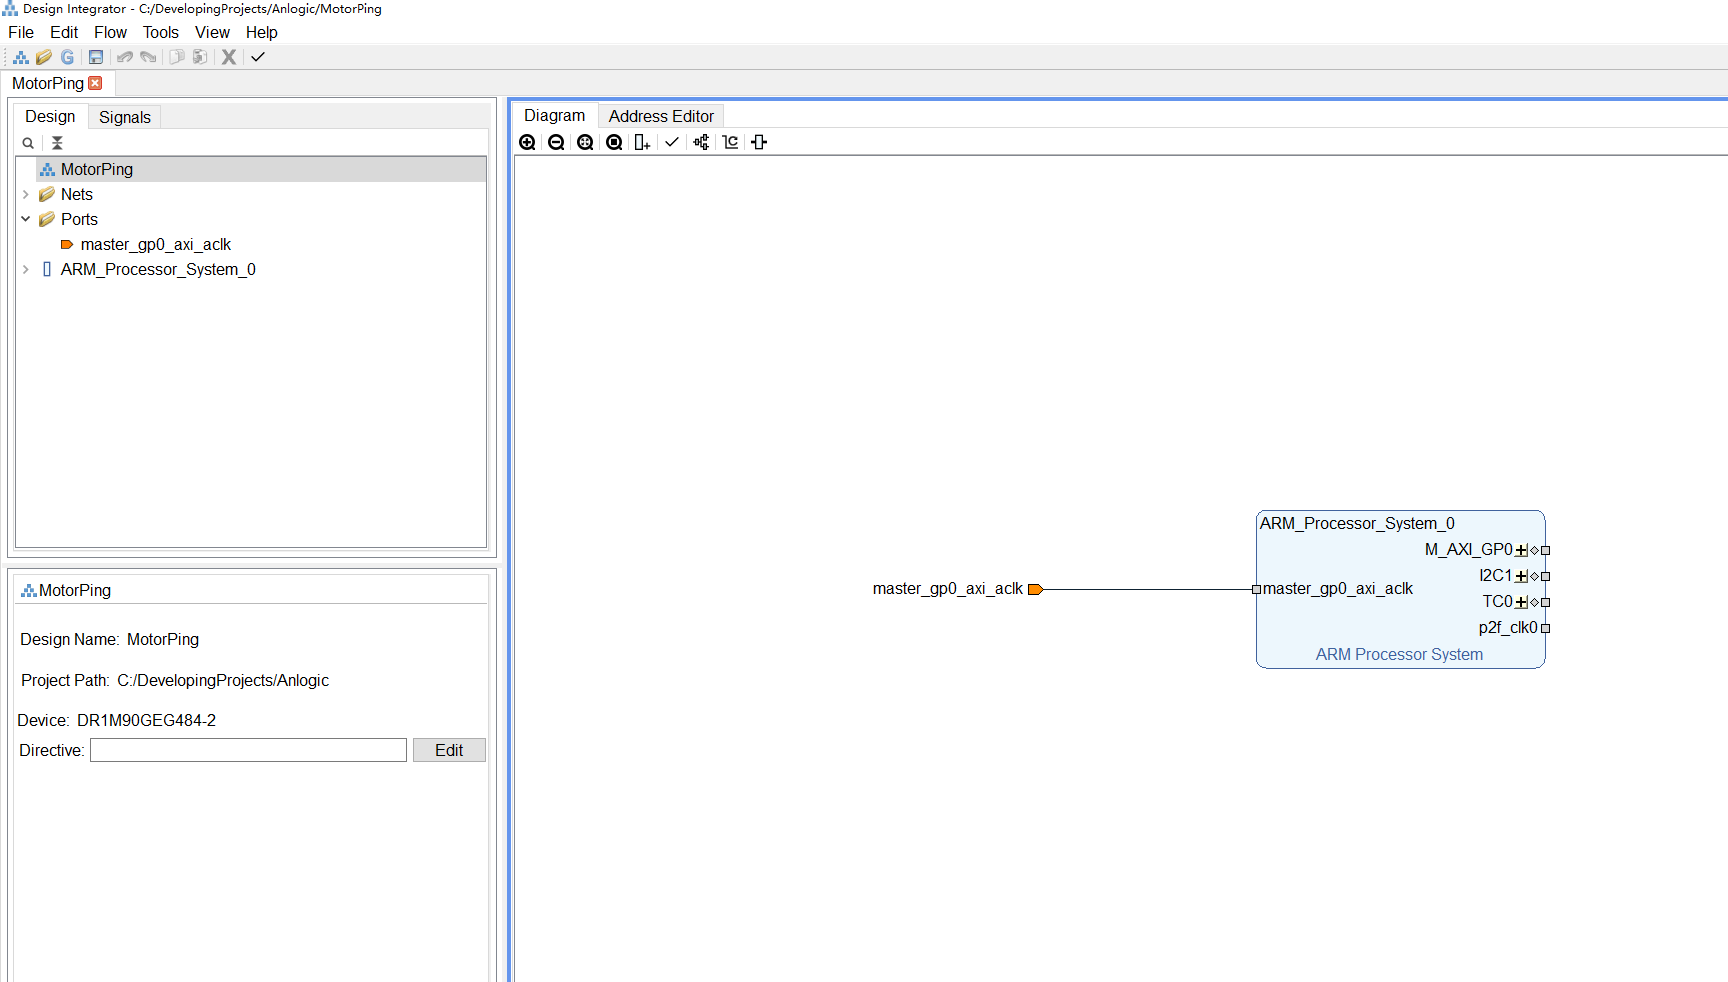Select the MotorPing root tree item

point(97,169)
